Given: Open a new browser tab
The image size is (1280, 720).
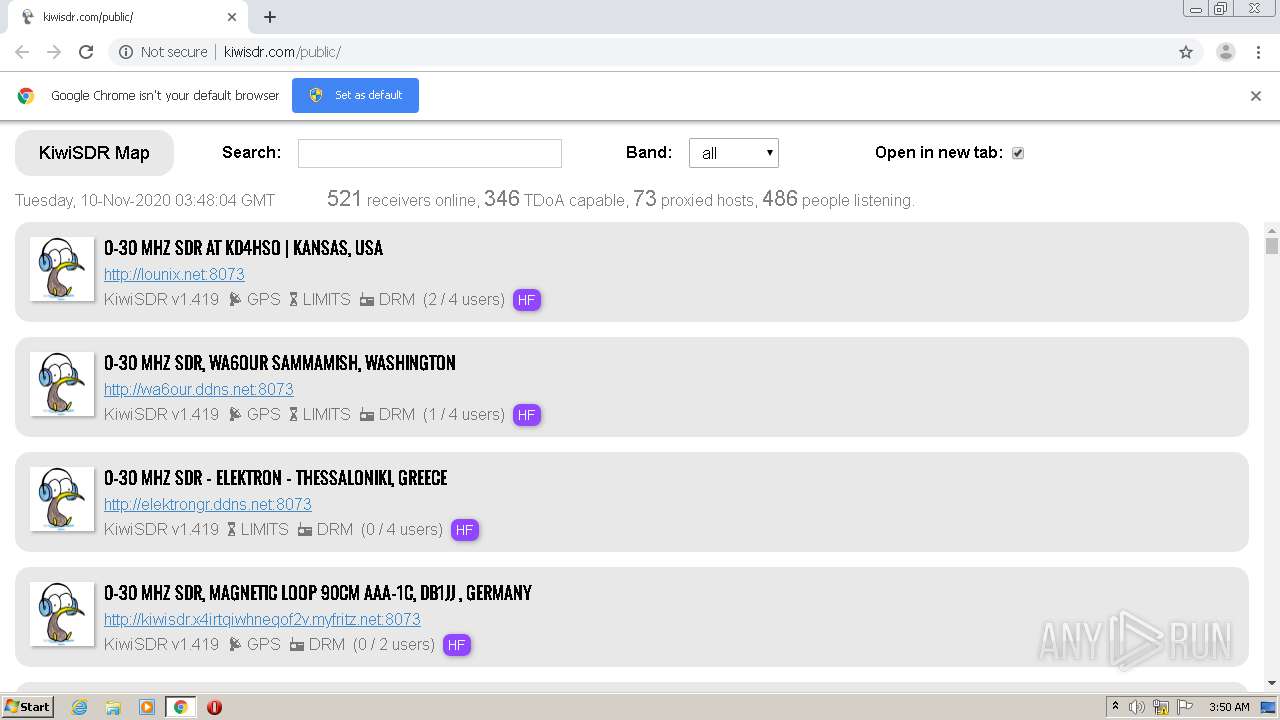Looking at the screenshot, I should [x=270, y=17].
